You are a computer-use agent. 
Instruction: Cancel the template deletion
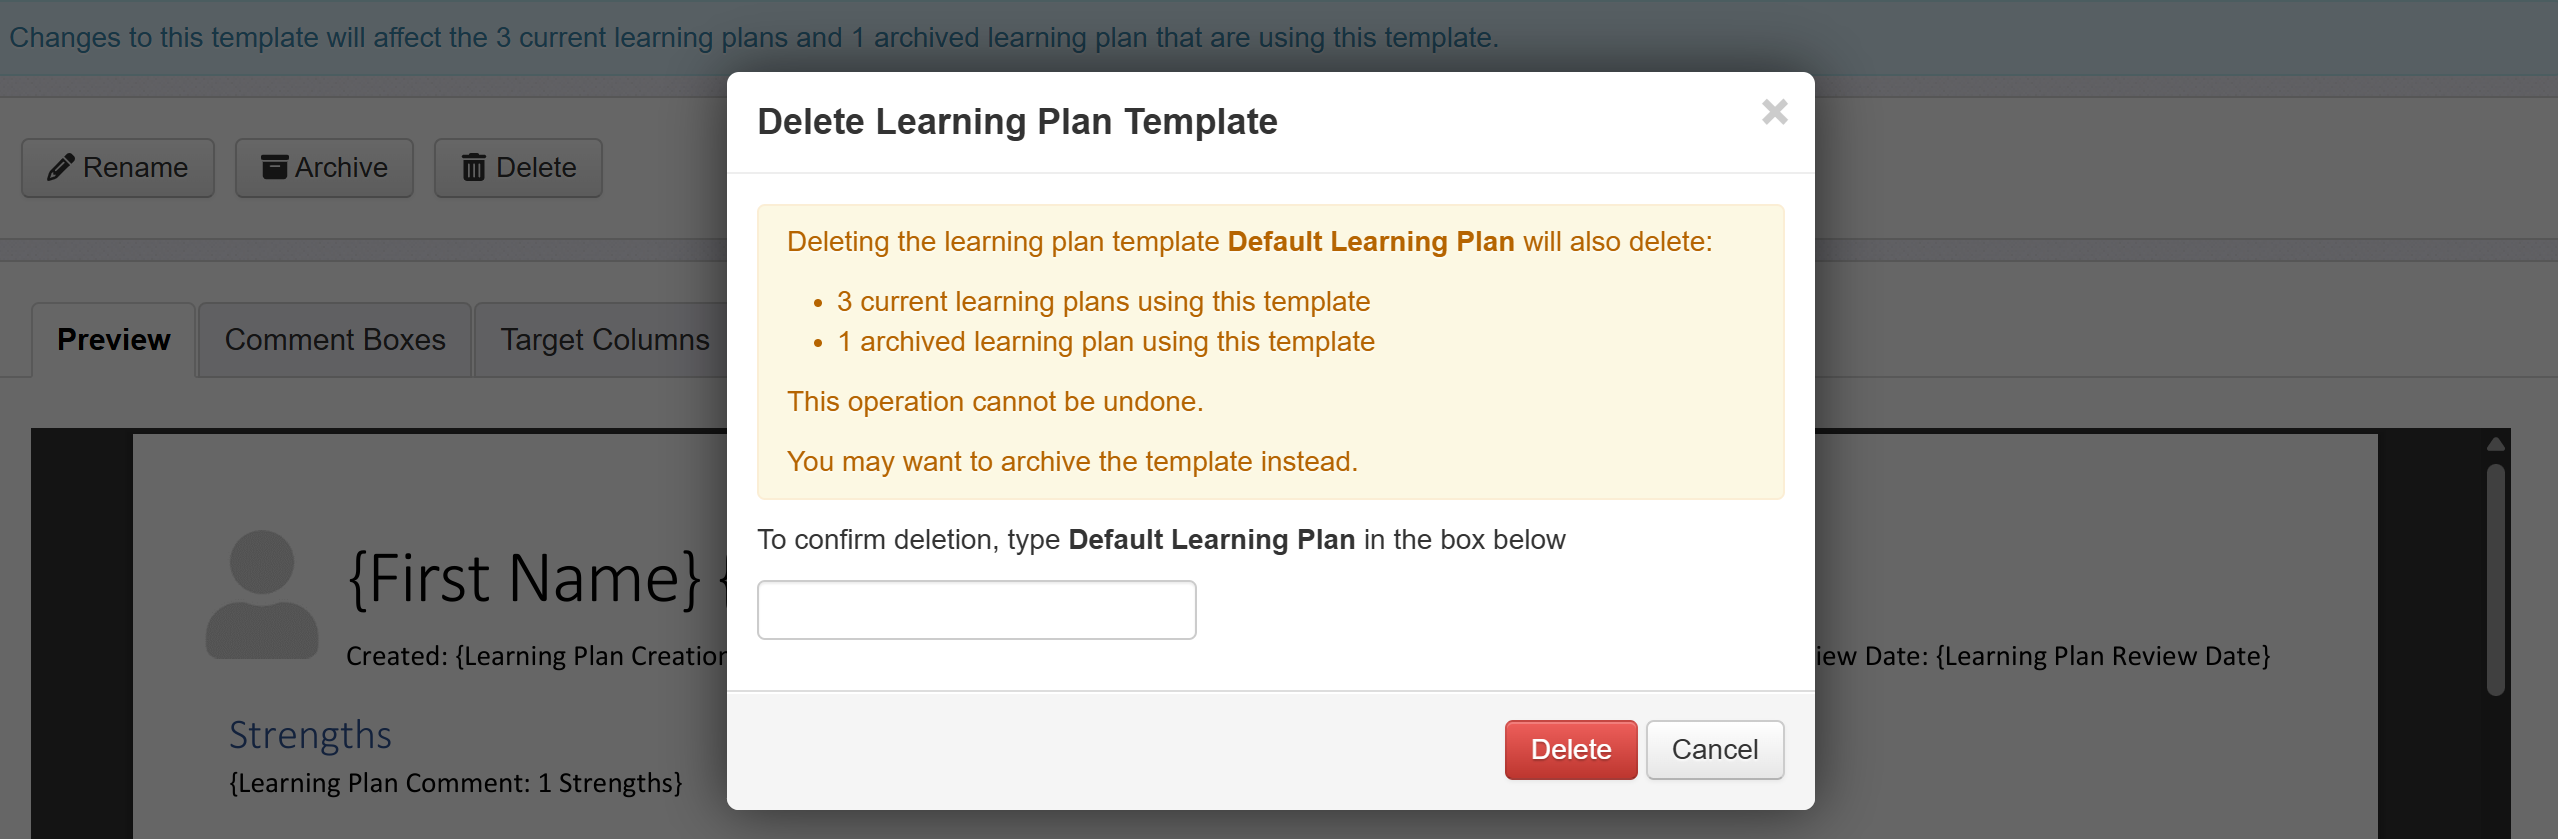pos(1715,750)
